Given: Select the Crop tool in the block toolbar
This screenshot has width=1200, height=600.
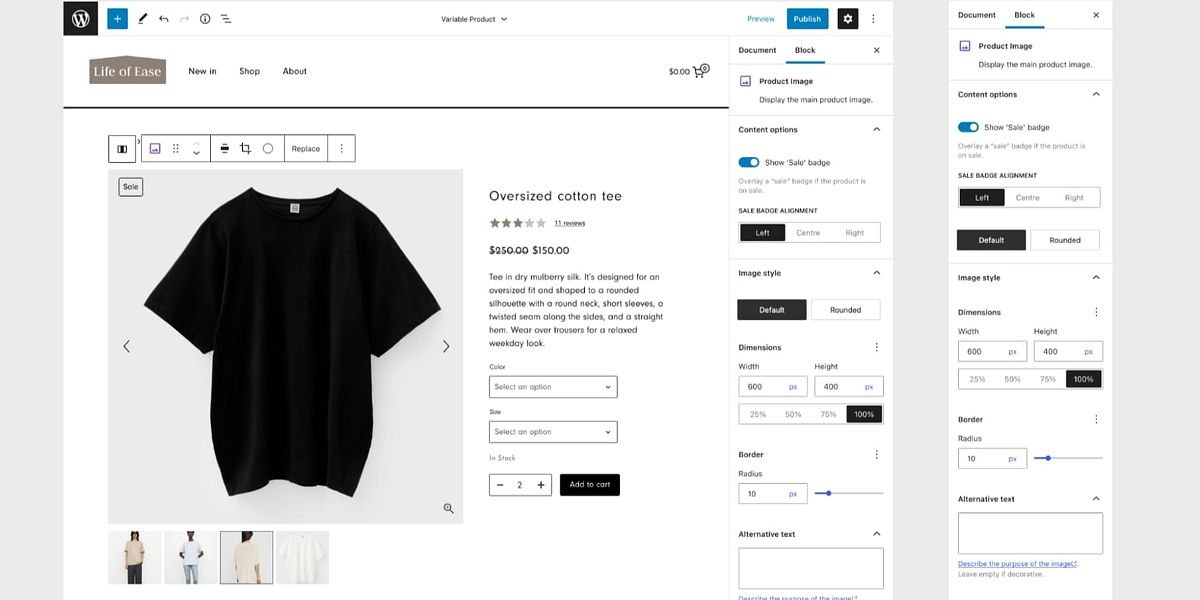Looking at the screenshot, I should (x=246, y=148).
